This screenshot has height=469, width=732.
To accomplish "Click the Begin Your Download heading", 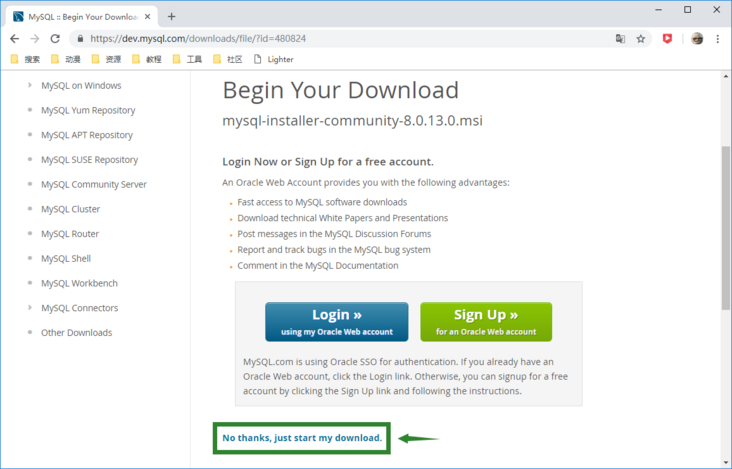I will 341,90.
